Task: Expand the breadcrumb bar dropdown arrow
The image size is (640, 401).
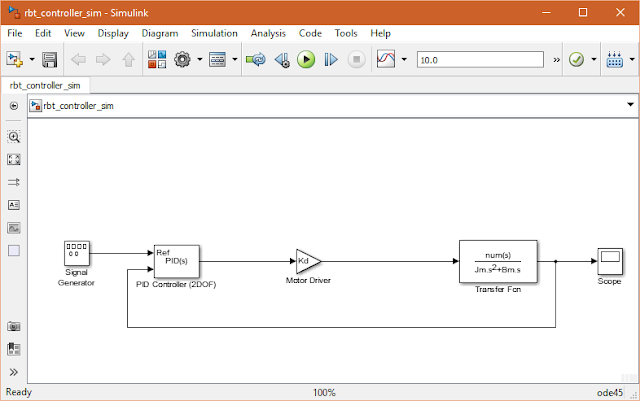Action: tap(630, 105)
